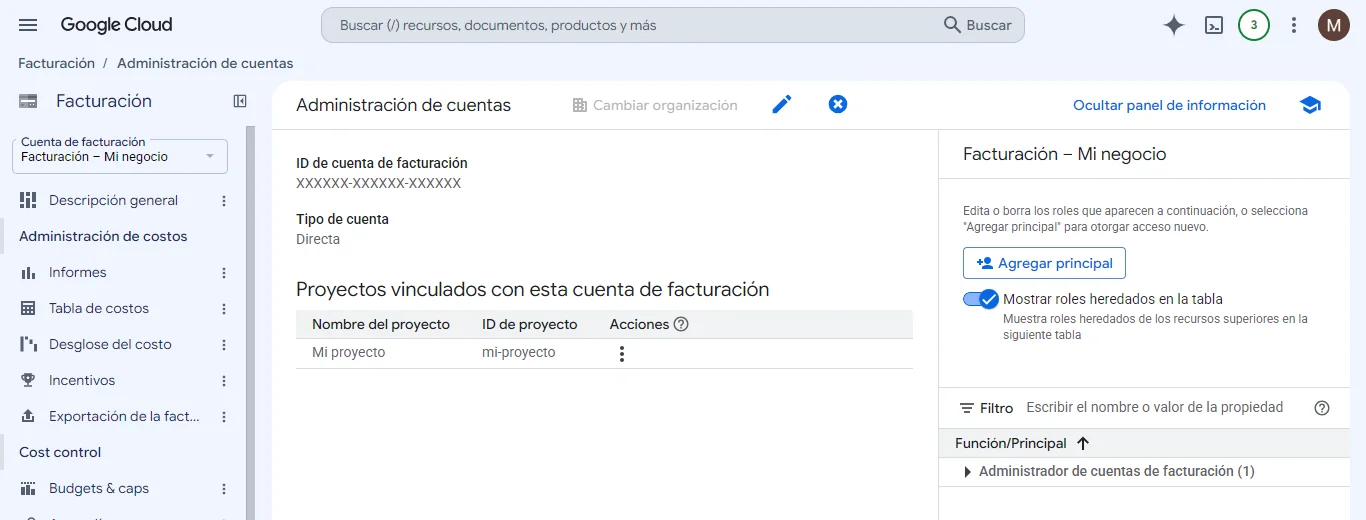Click Cambiar organización button
This screenshot has width=1366, height=520.
tap(655, 105)
